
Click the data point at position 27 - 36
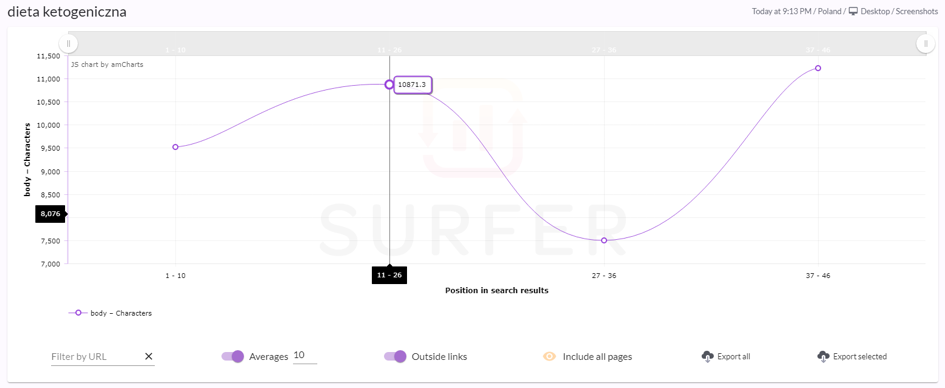[x=604, y=240]
